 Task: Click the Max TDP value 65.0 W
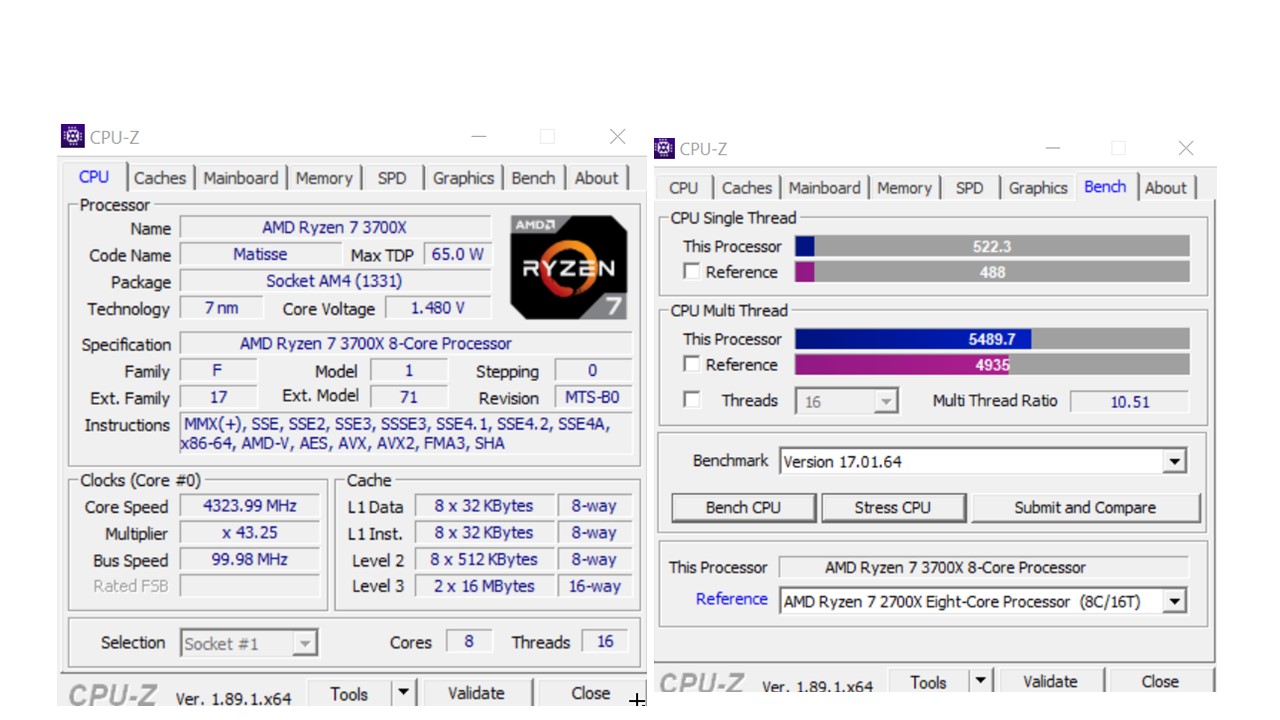458,254
